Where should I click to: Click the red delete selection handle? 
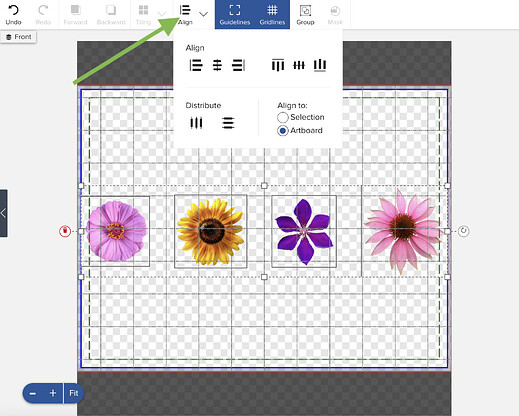pyautogui.click(x=65, y=231)
